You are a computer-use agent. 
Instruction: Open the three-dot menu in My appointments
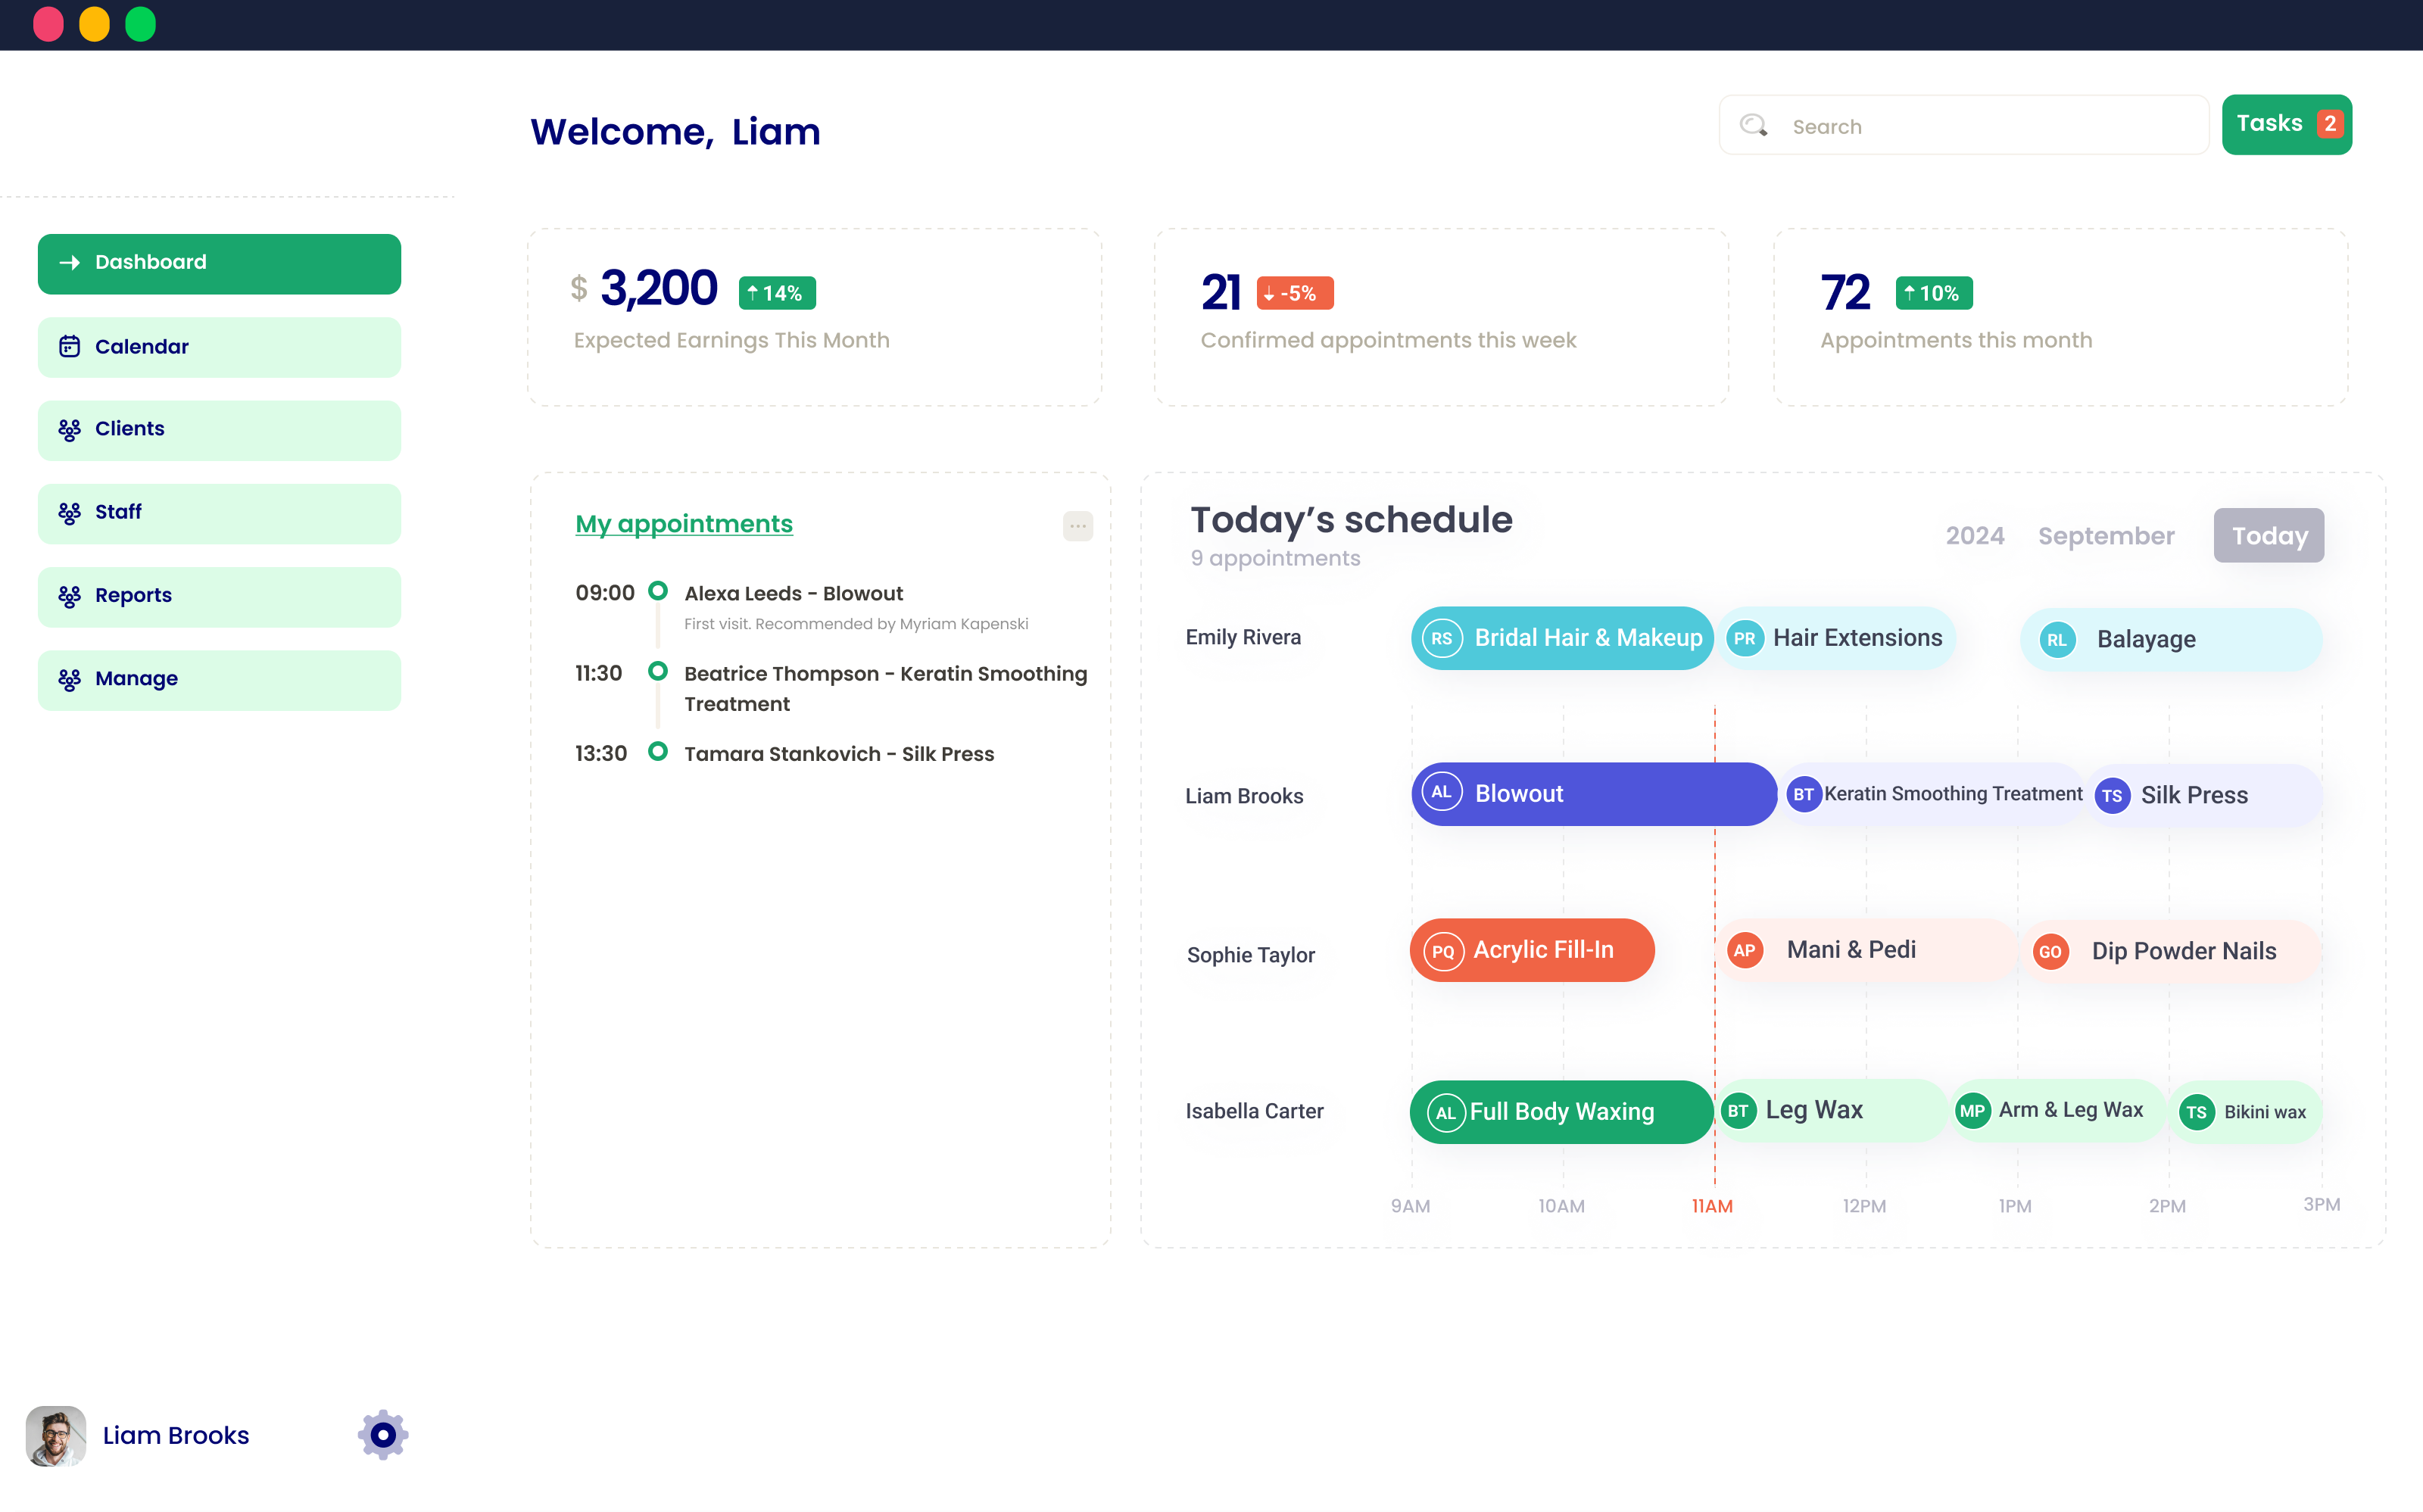(x=1077, y=525)
